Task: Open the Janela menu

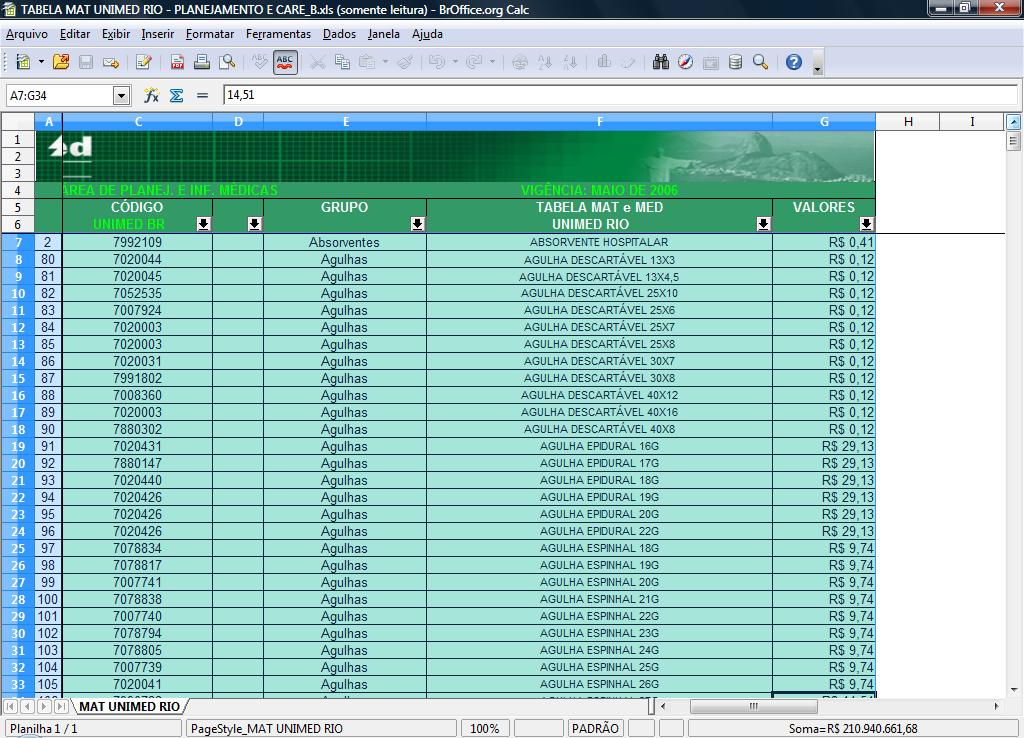Action: pos(384,34)
